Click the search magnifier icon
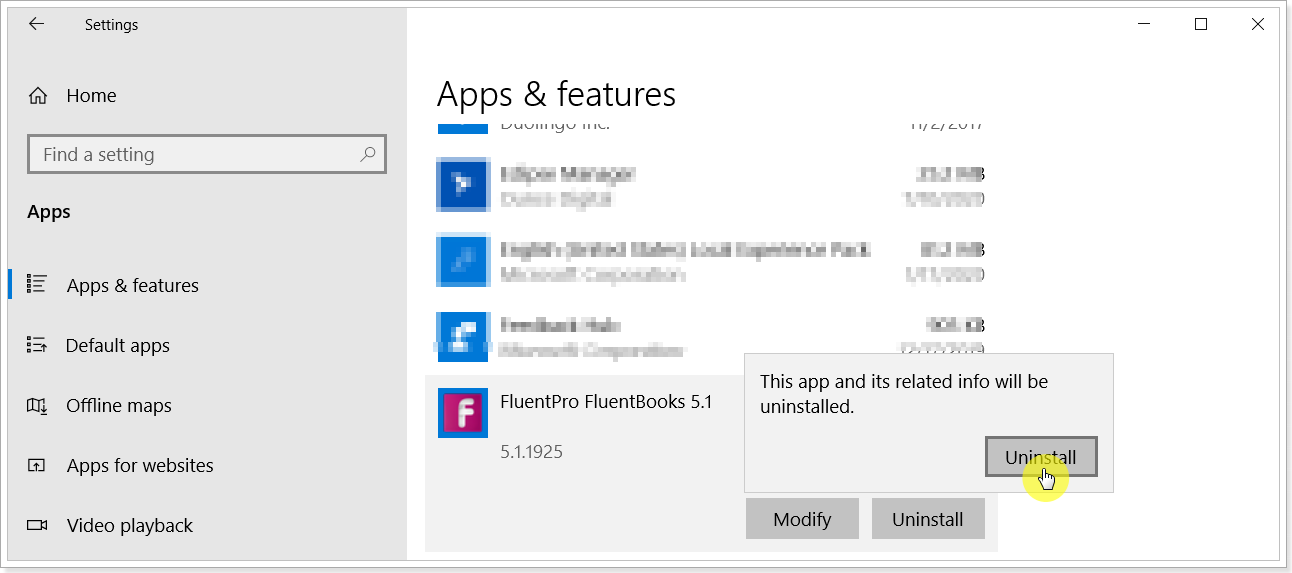Viewport: 1292px width, 573px height. click(x=367, y=154)
